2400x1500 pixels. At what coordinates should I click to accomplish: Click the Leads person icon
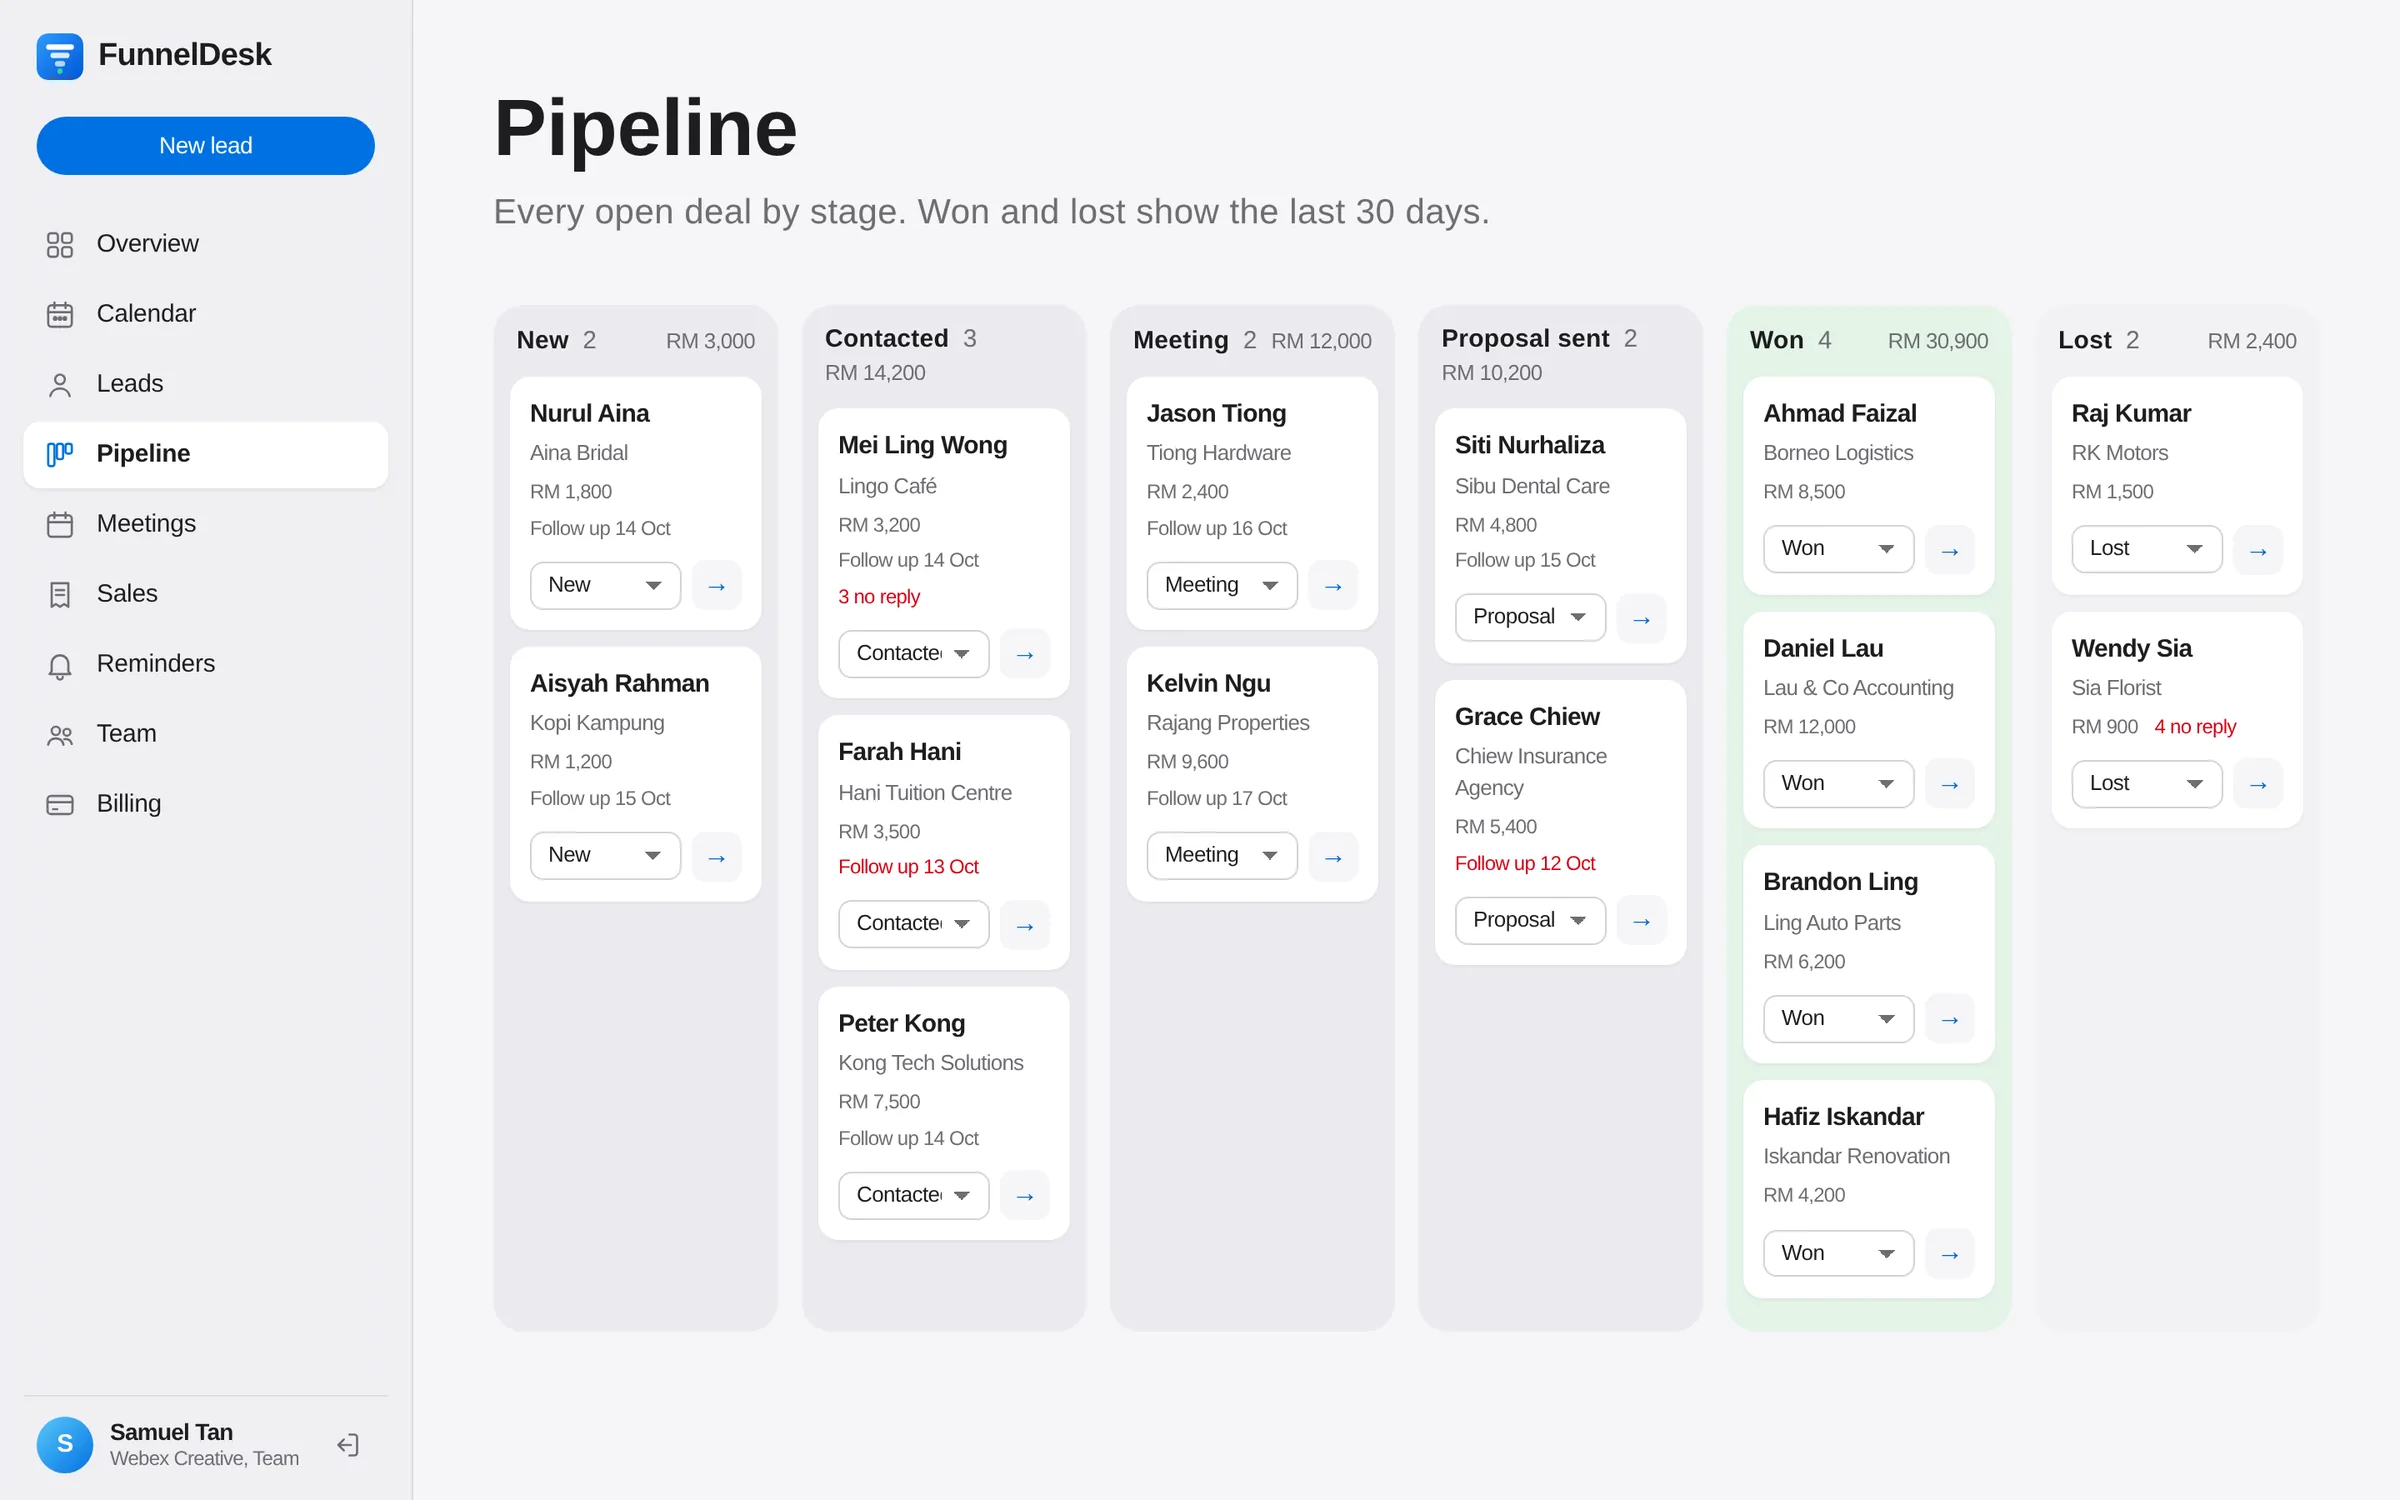[60, 384]
